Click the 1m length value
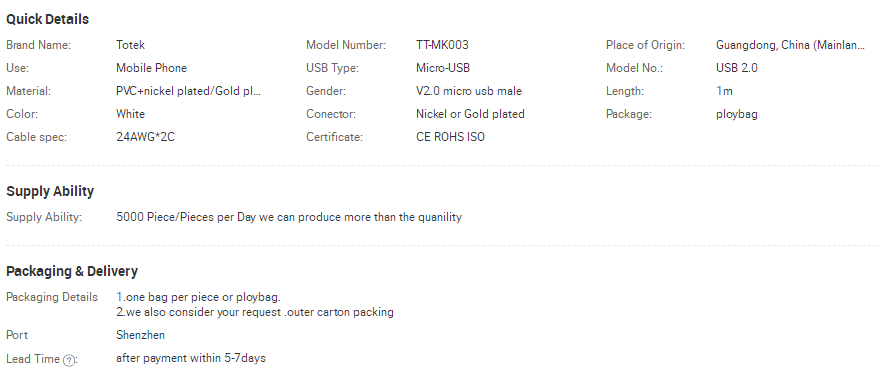This screenshot has height=386, width=879. pos(724,91)
